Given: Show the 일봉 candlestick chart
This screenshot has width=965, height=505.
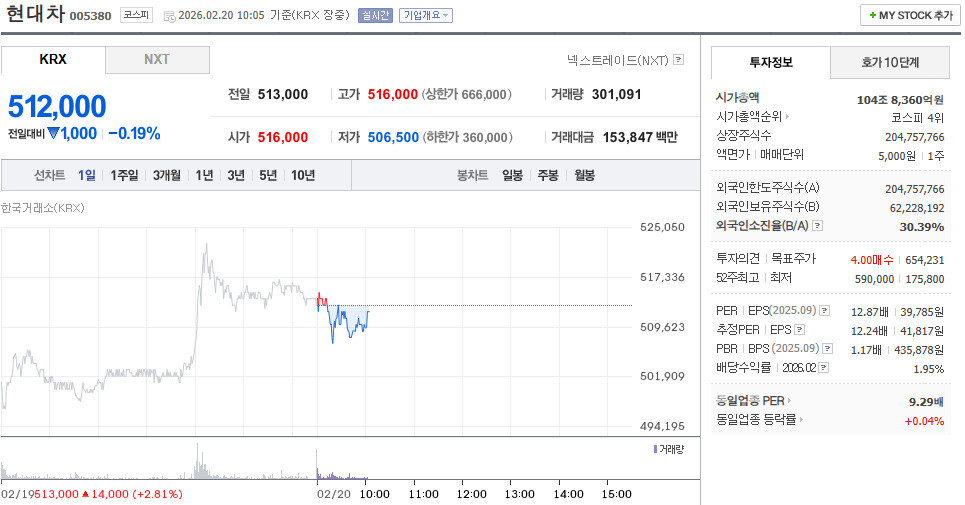Looking at the screenshot, I should 512,175.
